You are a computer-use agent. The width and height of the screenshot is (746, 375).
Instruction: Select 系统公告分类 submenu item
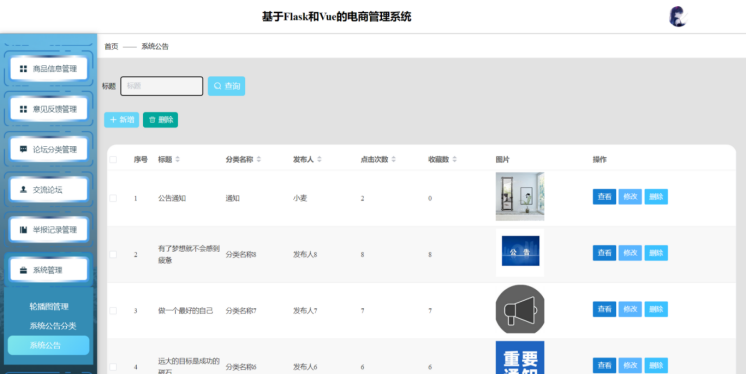pos(53,326)
